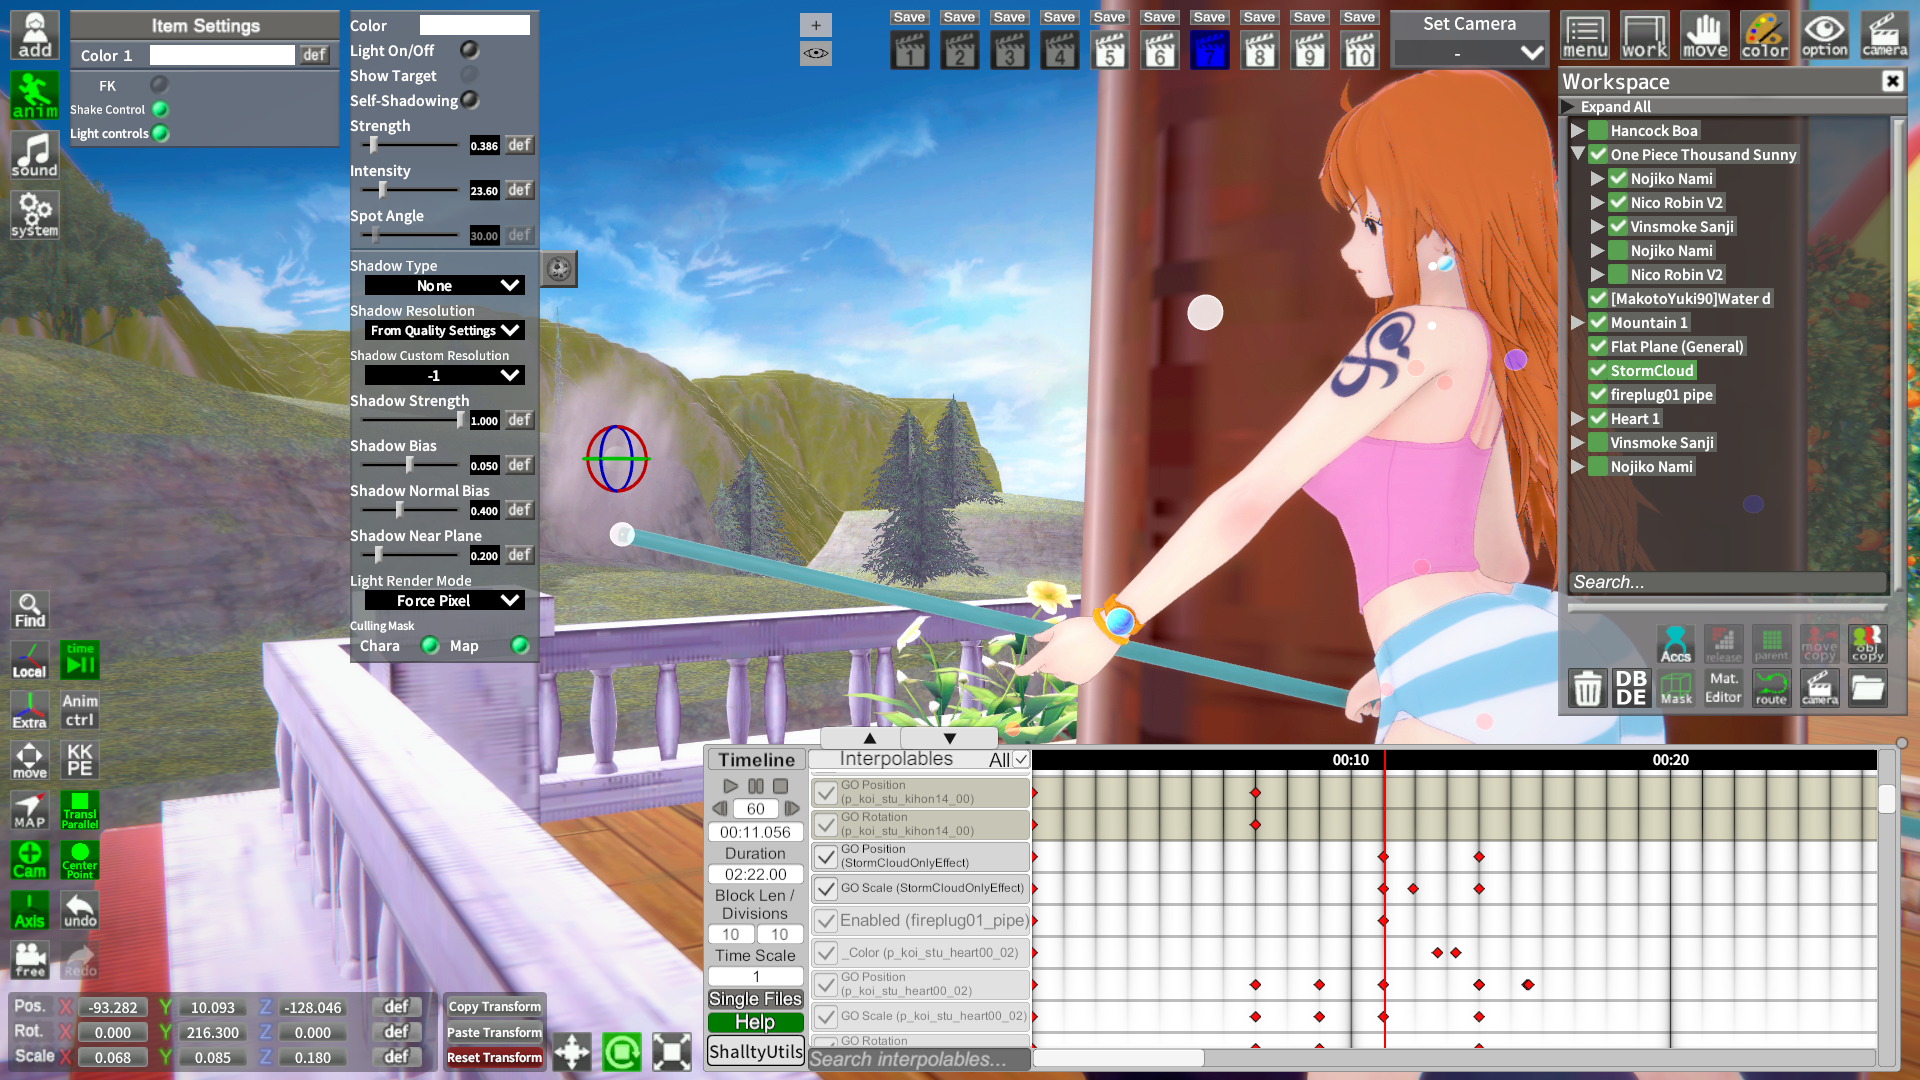Screen dimensions: 1920x1080
Task: Open the color tab in top toolbar
Action: tap(1765, 37)
